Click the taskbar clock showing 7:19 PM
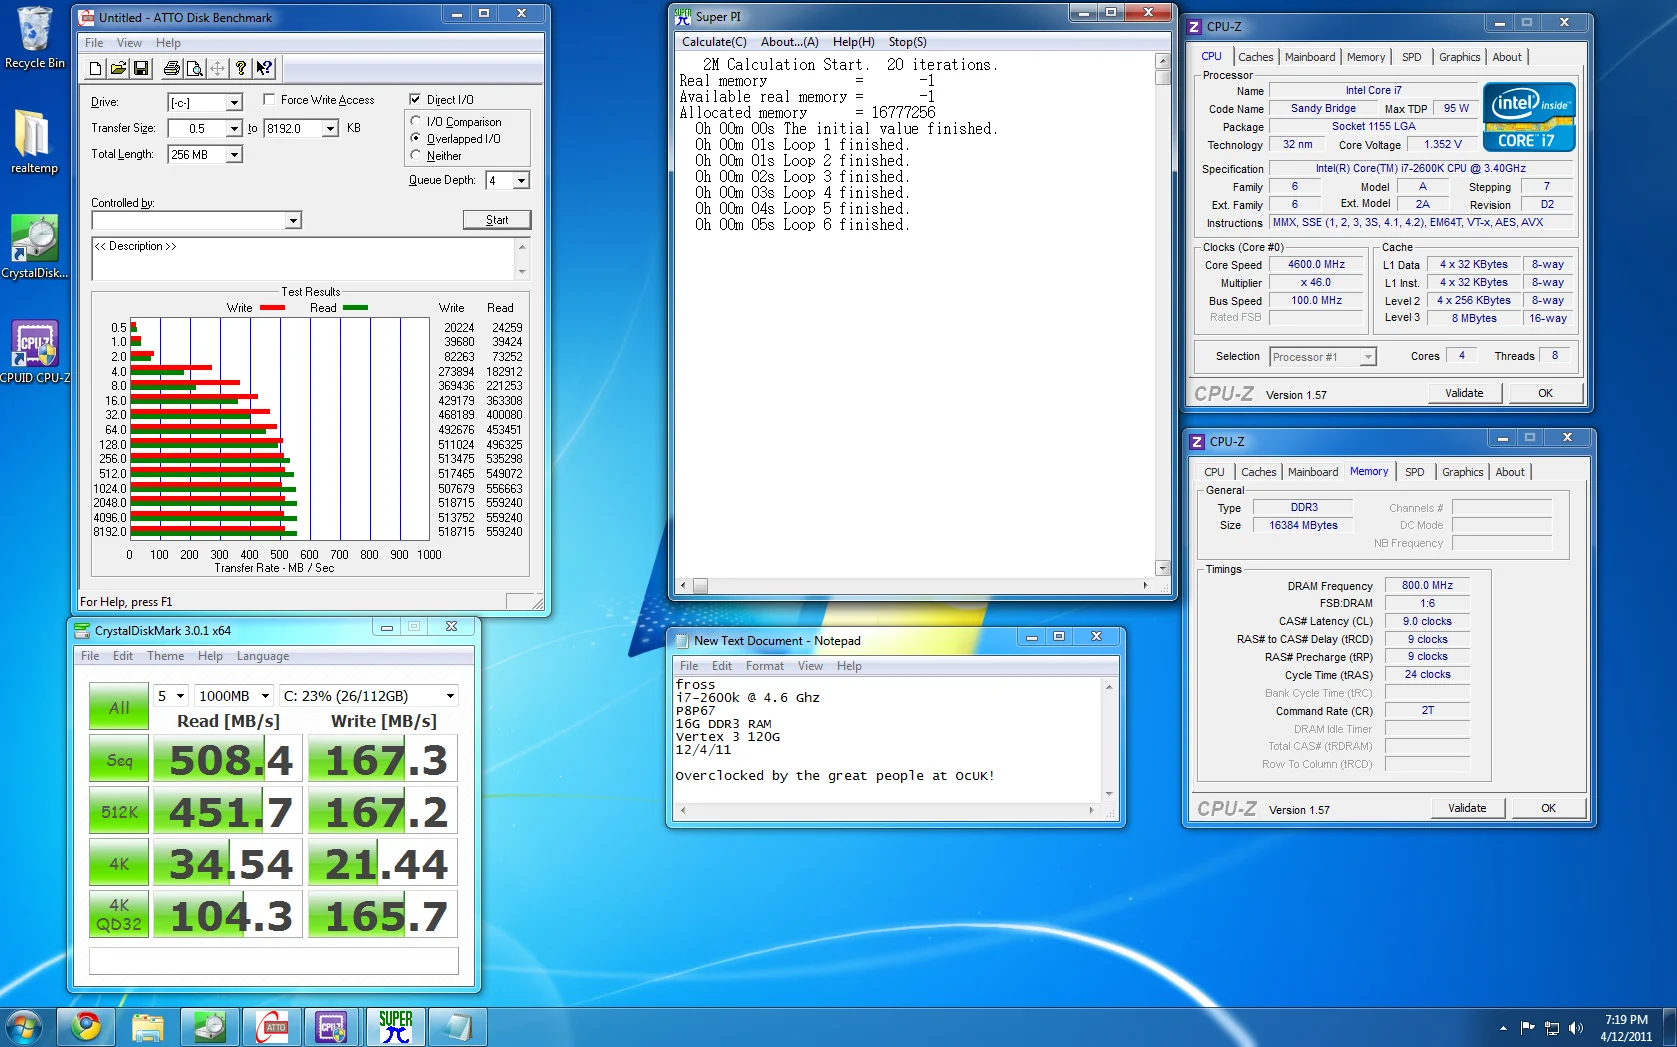The height and width of the screenshot is (1047, 1677). point(1626,1028)
